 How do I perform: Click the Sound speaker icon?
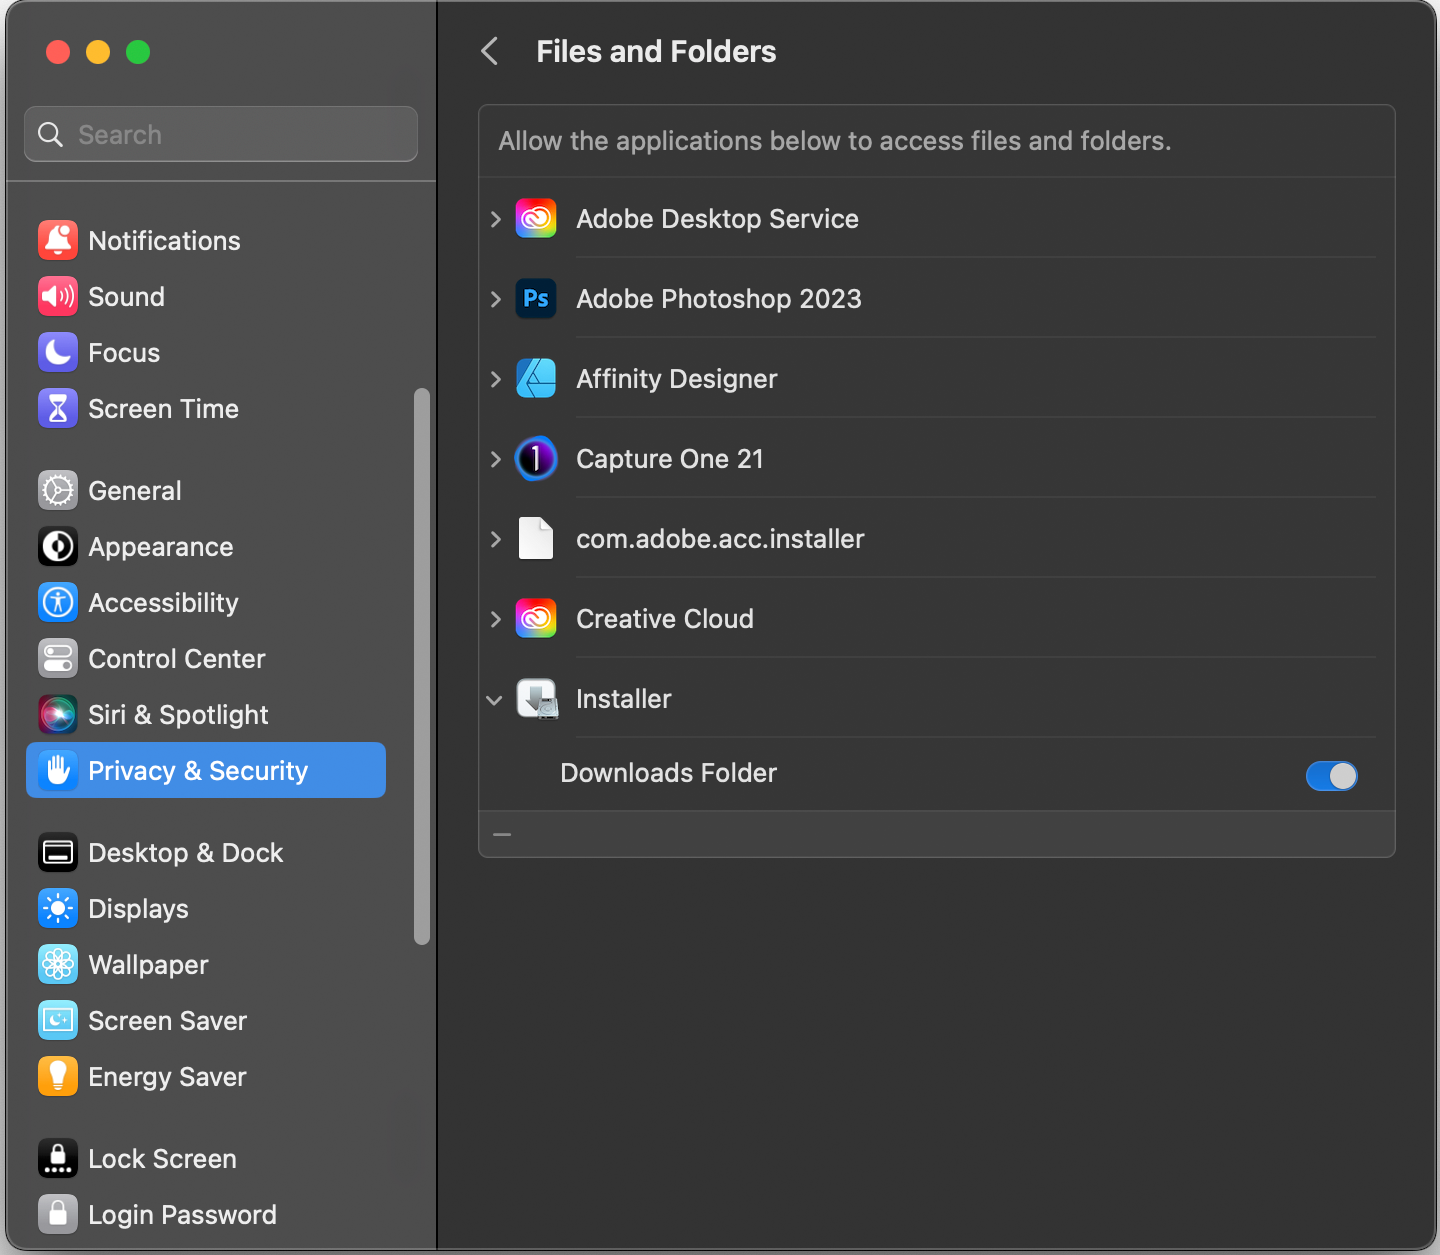coord(58,296)
